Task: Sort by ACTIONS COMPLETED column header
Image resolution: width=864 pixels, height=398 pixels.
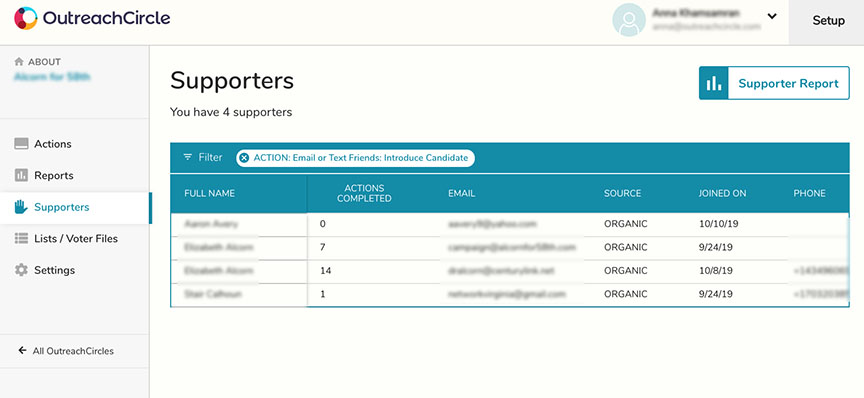Action: click(x=364, y=193)
